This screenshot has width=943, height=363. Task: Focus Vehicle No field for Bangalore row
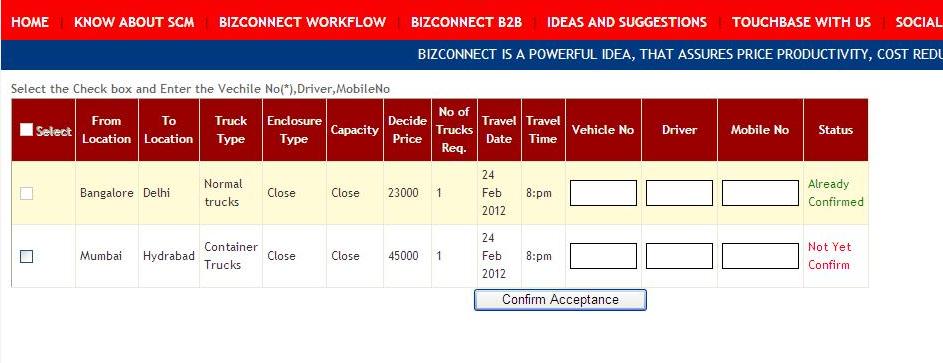[603, 193]
